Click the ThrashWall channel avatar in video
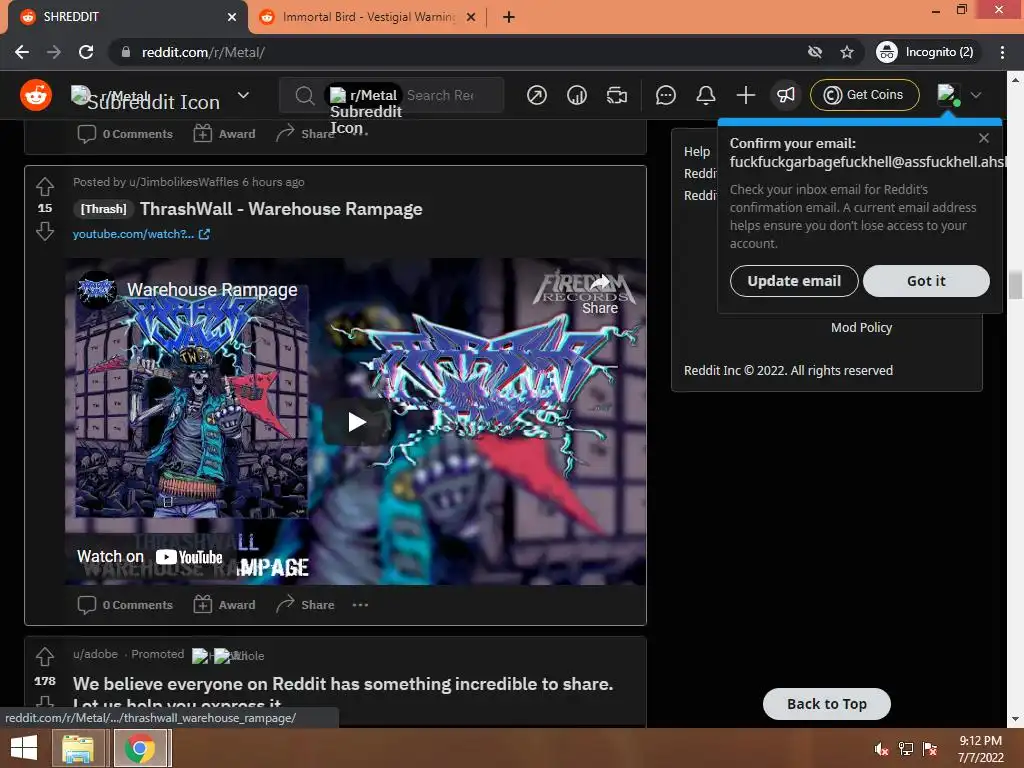 (97, 290)
